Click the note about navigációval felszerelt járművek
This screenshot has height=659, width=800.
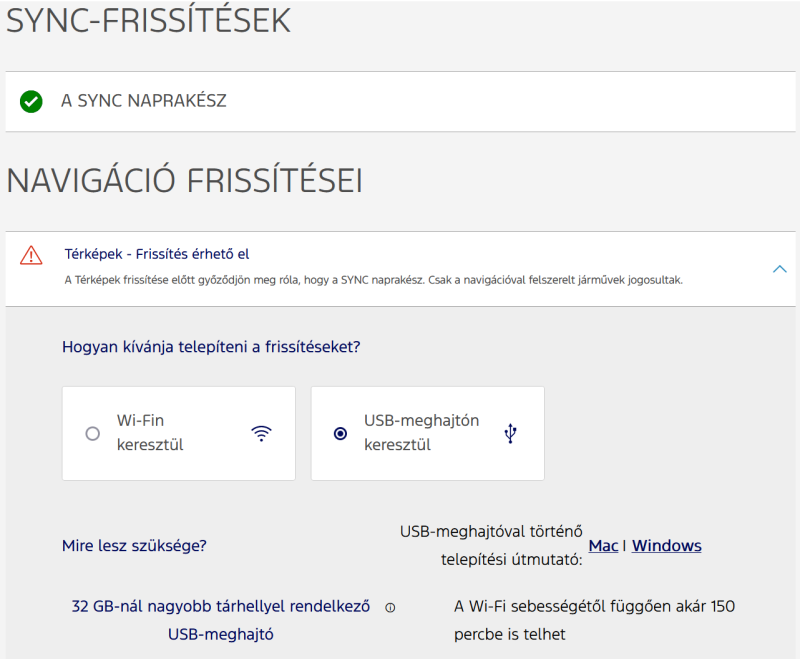click(x=373, y=280)
